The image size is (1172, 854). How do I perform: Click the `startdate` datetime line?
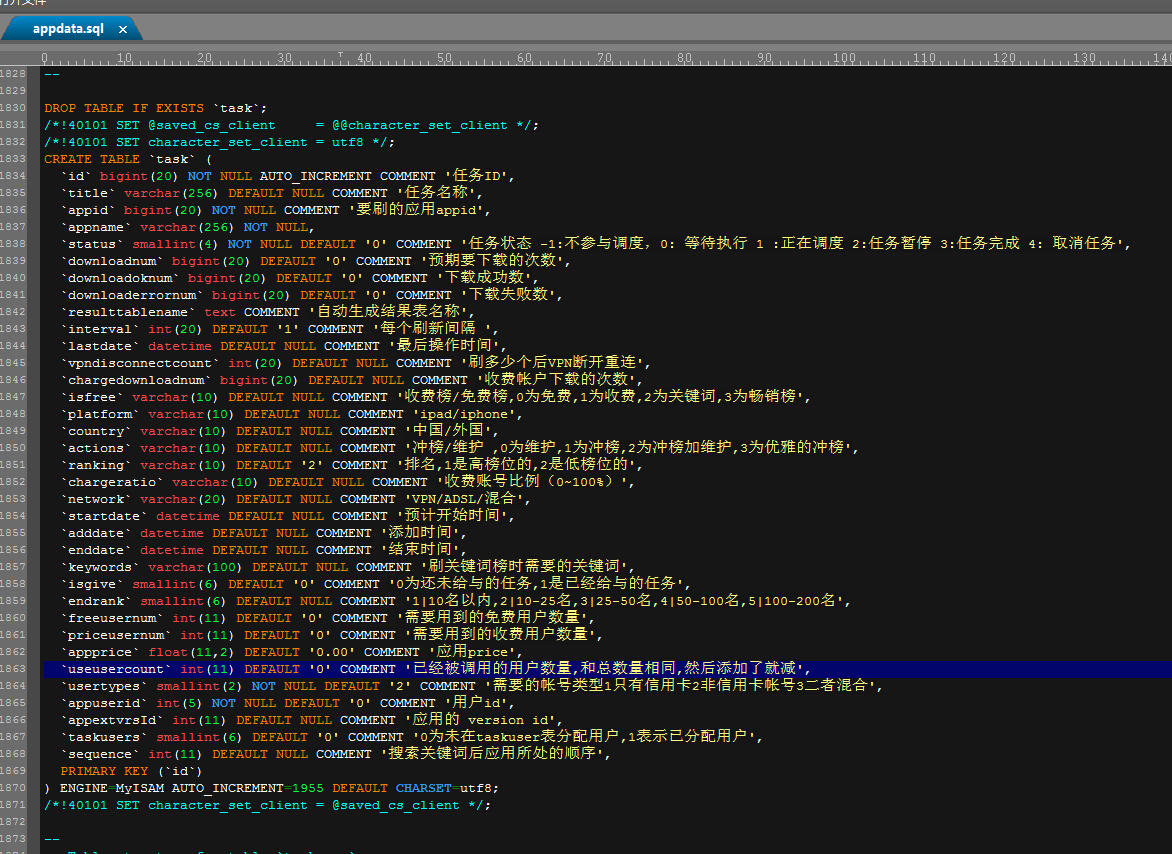pyautogui.click(x=288, y=516)
